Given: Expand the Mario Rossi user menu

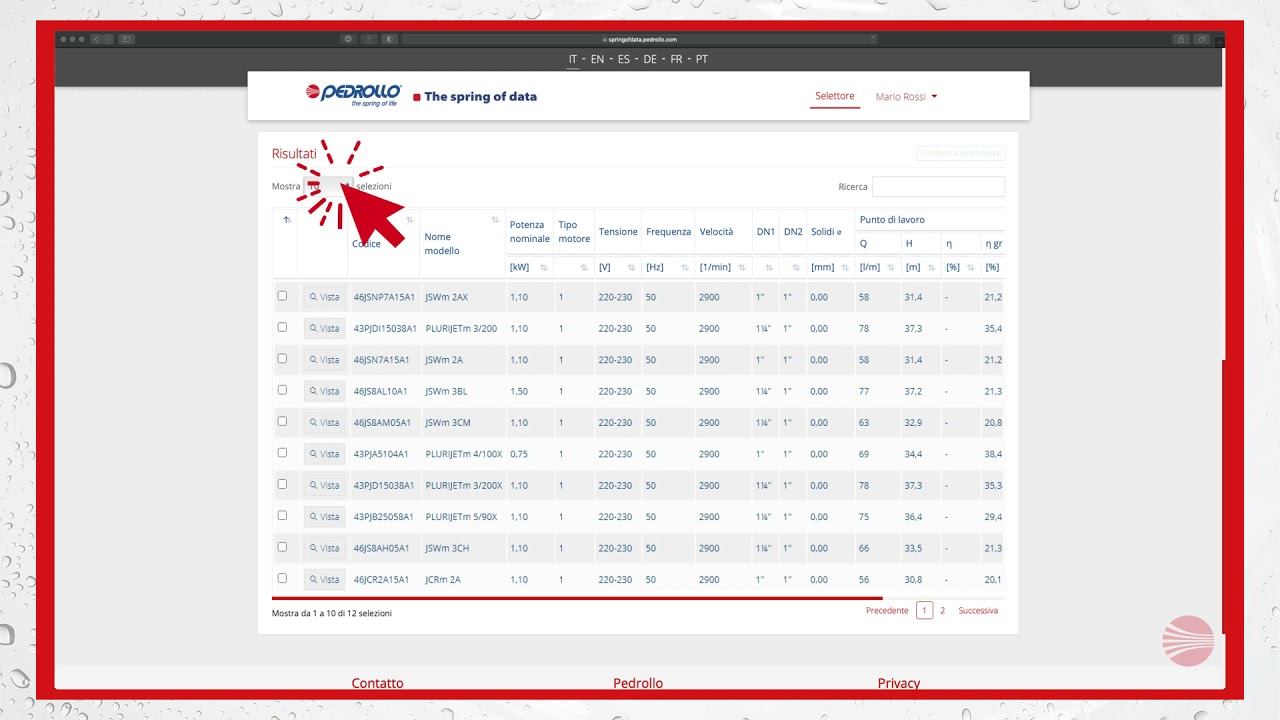Looking at the screenshot, I should tap(906, 97).
